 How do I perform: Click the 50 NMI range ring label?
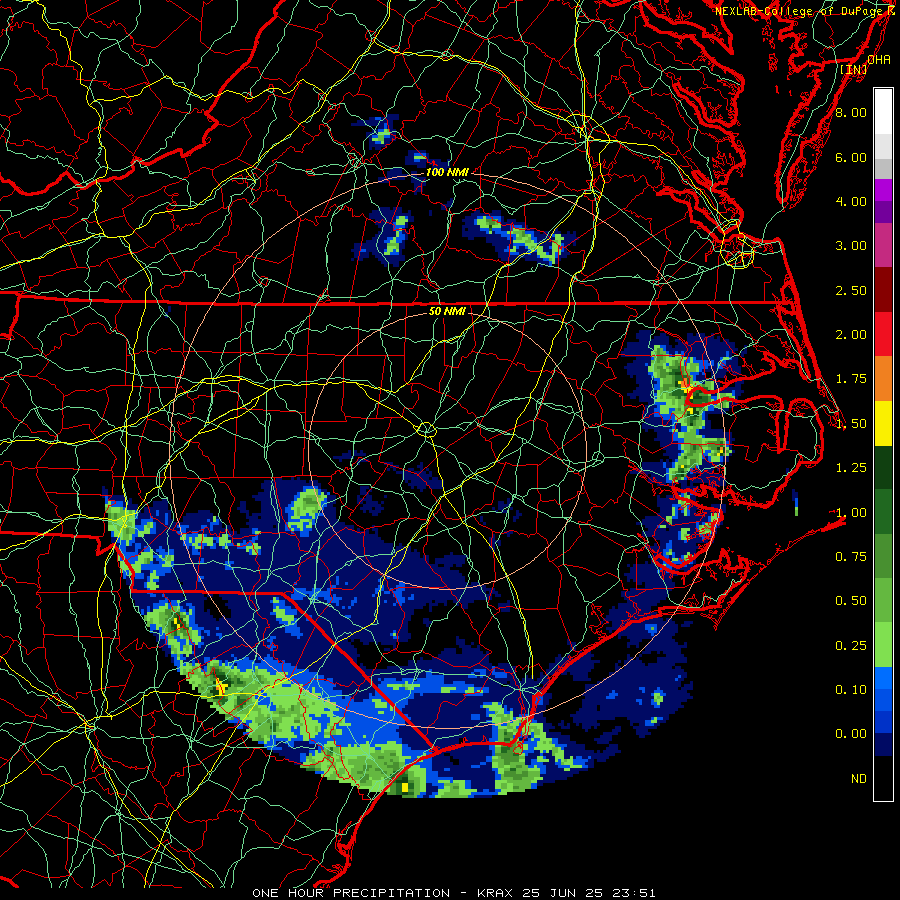click(x=447, y=311)
